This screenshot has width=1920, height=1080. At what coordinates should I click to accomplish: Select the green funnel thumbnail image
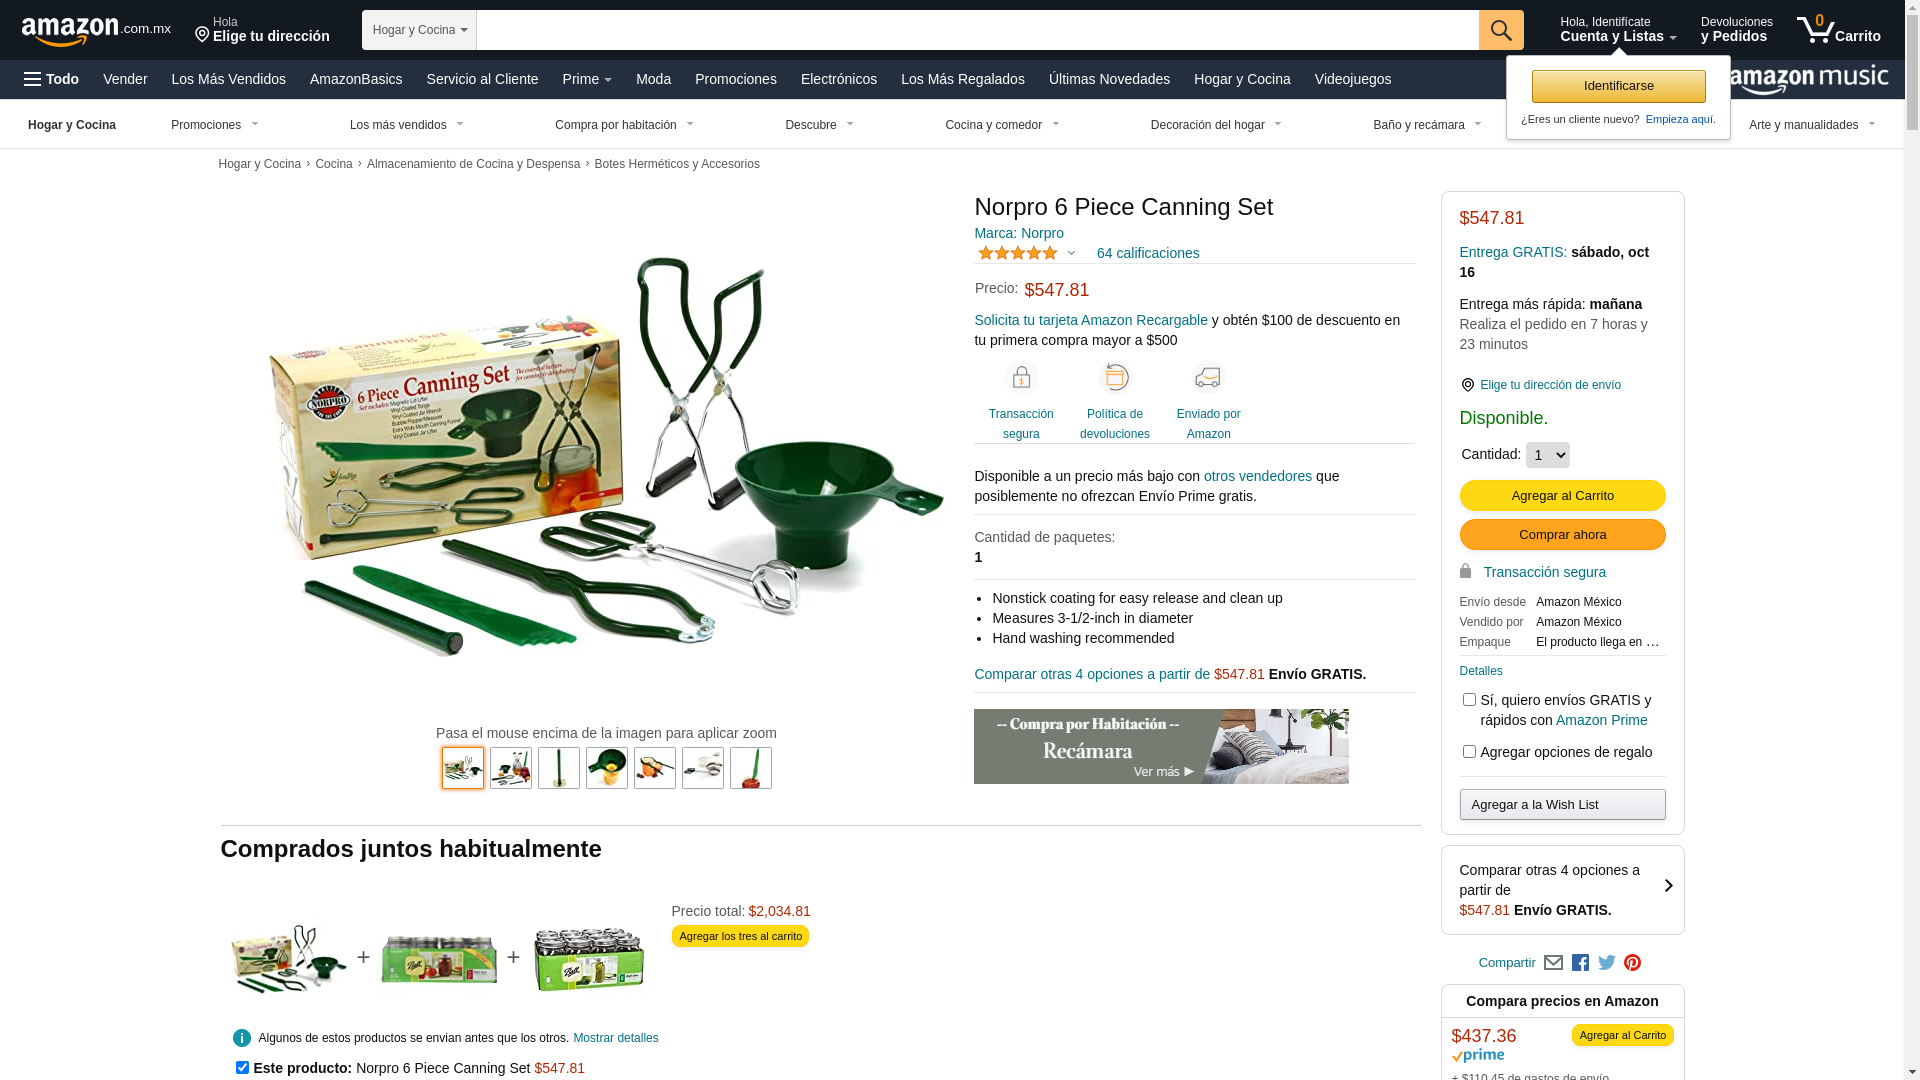coord(607,768)
